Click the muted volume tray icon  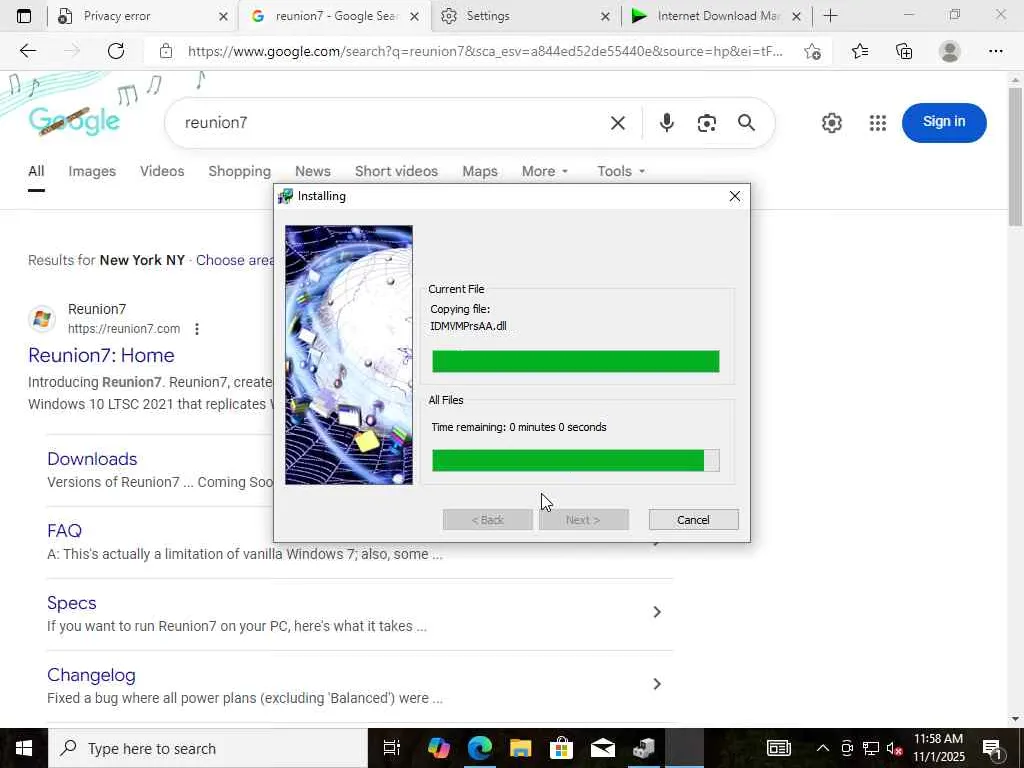coord(895,748)
